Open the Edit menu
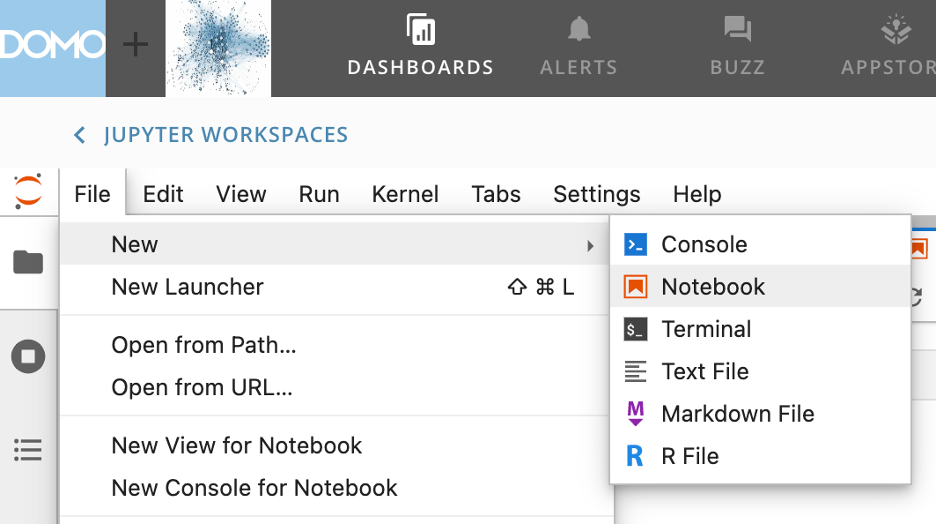936x524 pixels. [163, 194]
